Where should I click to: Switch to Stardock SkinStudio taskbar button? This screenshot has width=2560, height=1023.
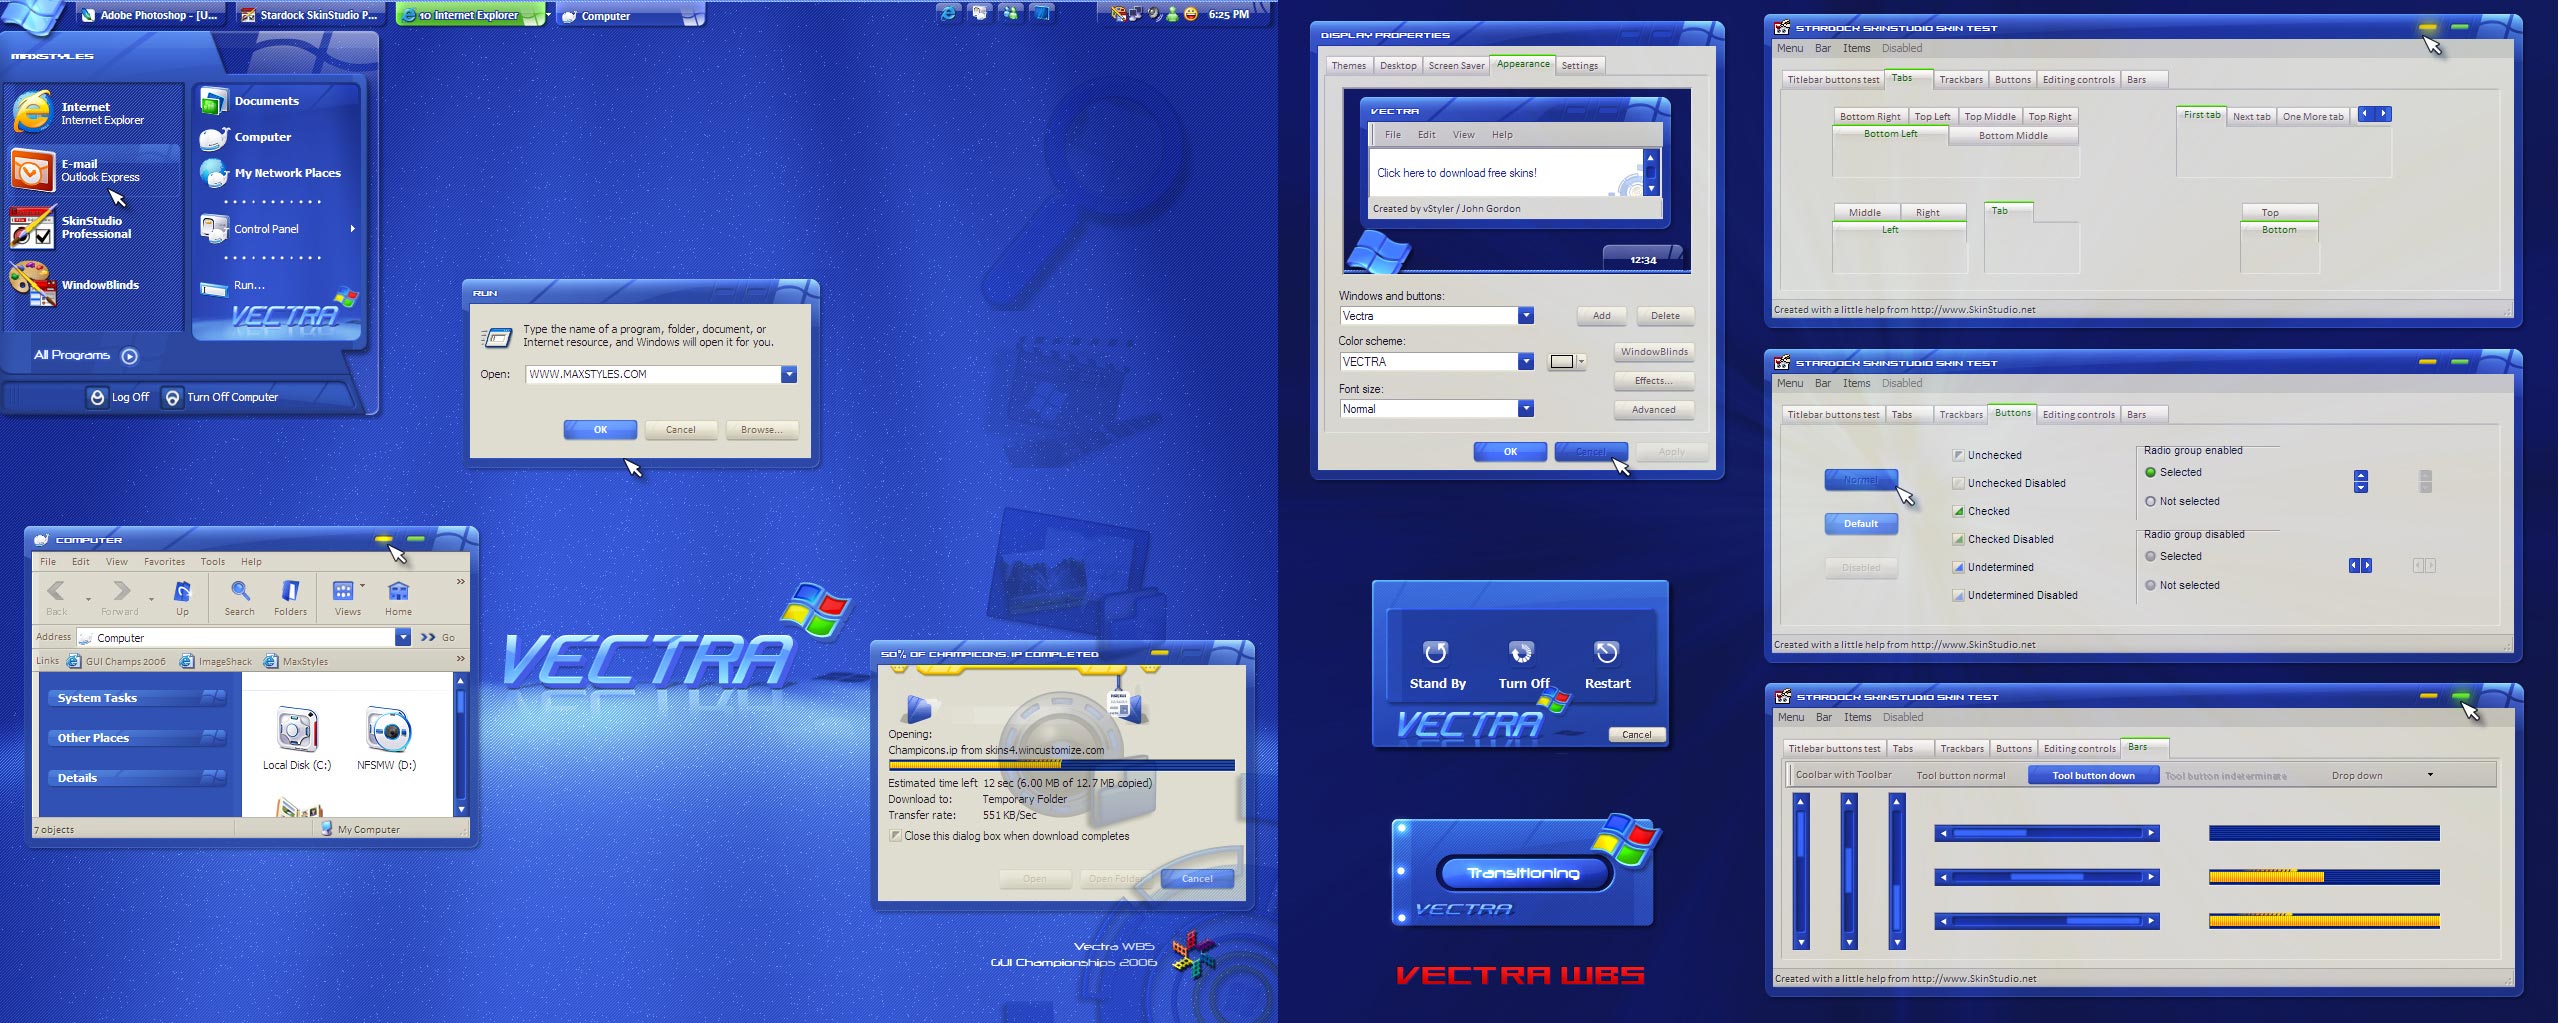coord(309,15)
